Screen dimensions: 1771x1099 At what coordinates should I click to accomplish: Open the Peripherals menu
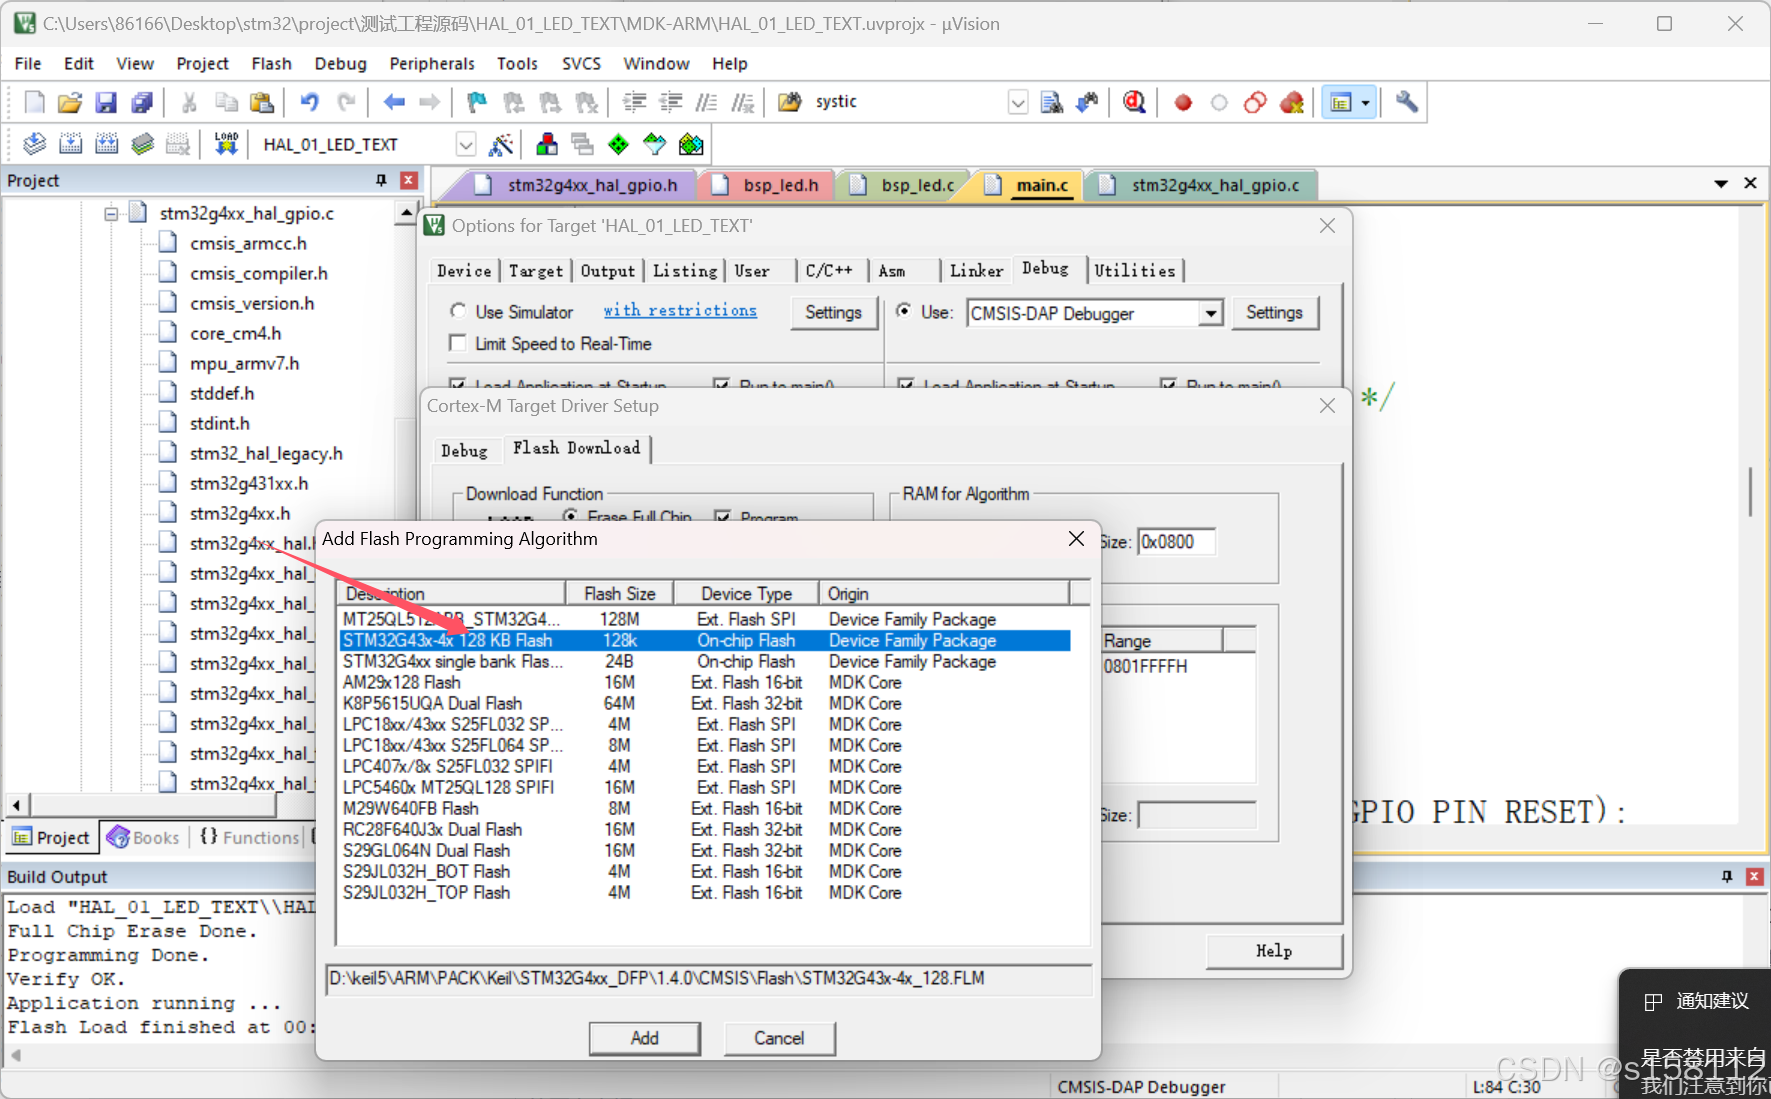[x=431, y=63]
